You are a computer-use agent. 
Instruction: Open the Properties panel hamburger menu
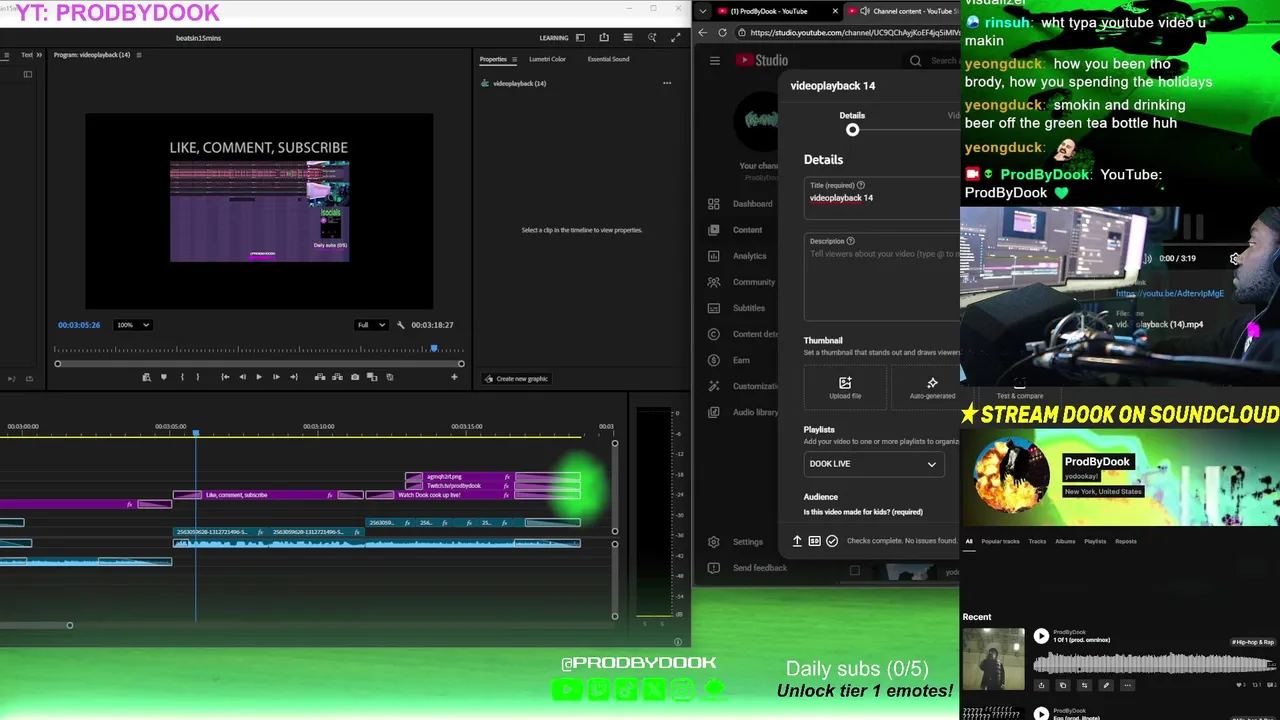515,59
